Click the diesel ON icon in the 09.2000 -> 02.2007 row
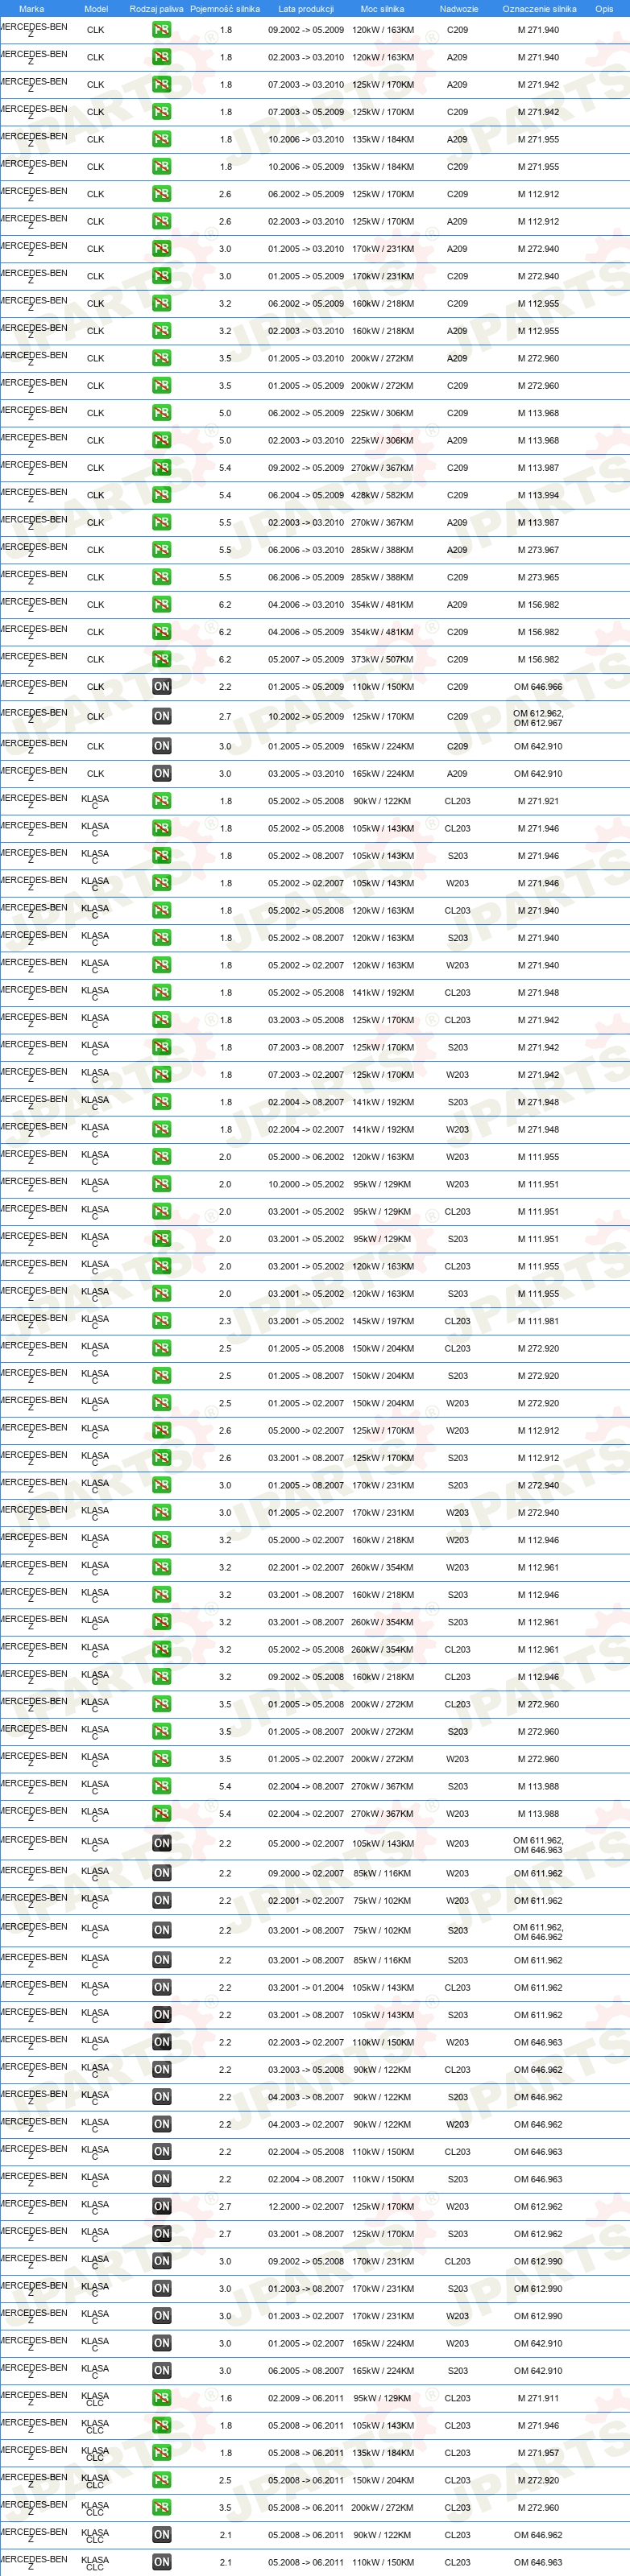Image resolution: width=630 pixels, height=2576 pixels. pos(161,1874)
